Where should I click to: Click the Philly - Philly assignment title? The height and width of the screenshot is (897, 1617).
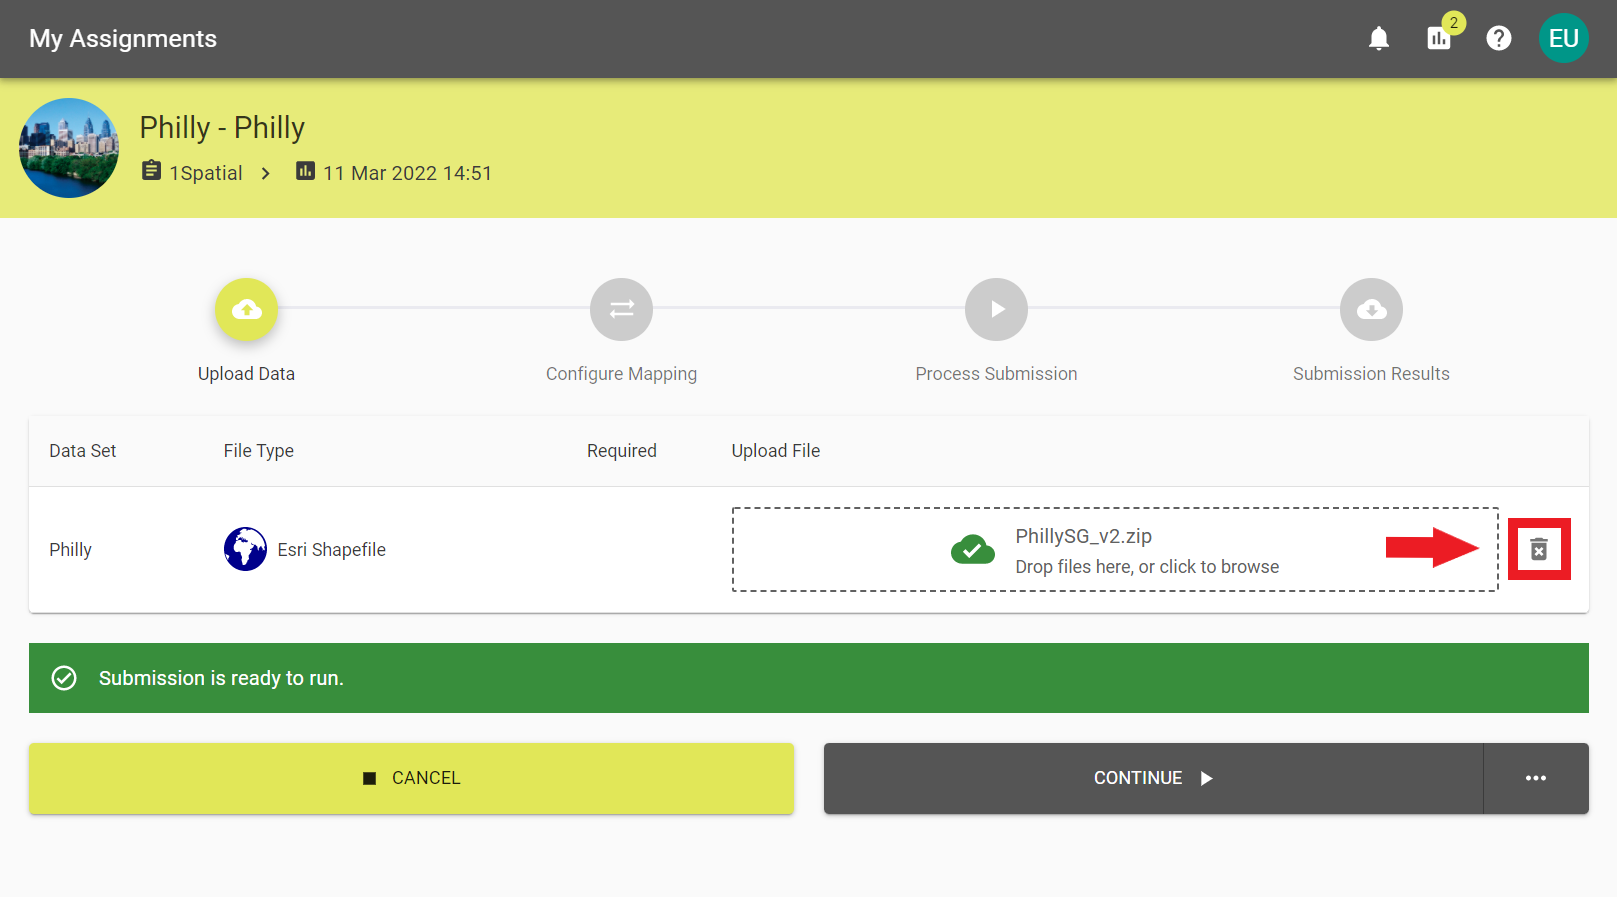[222, 128]
